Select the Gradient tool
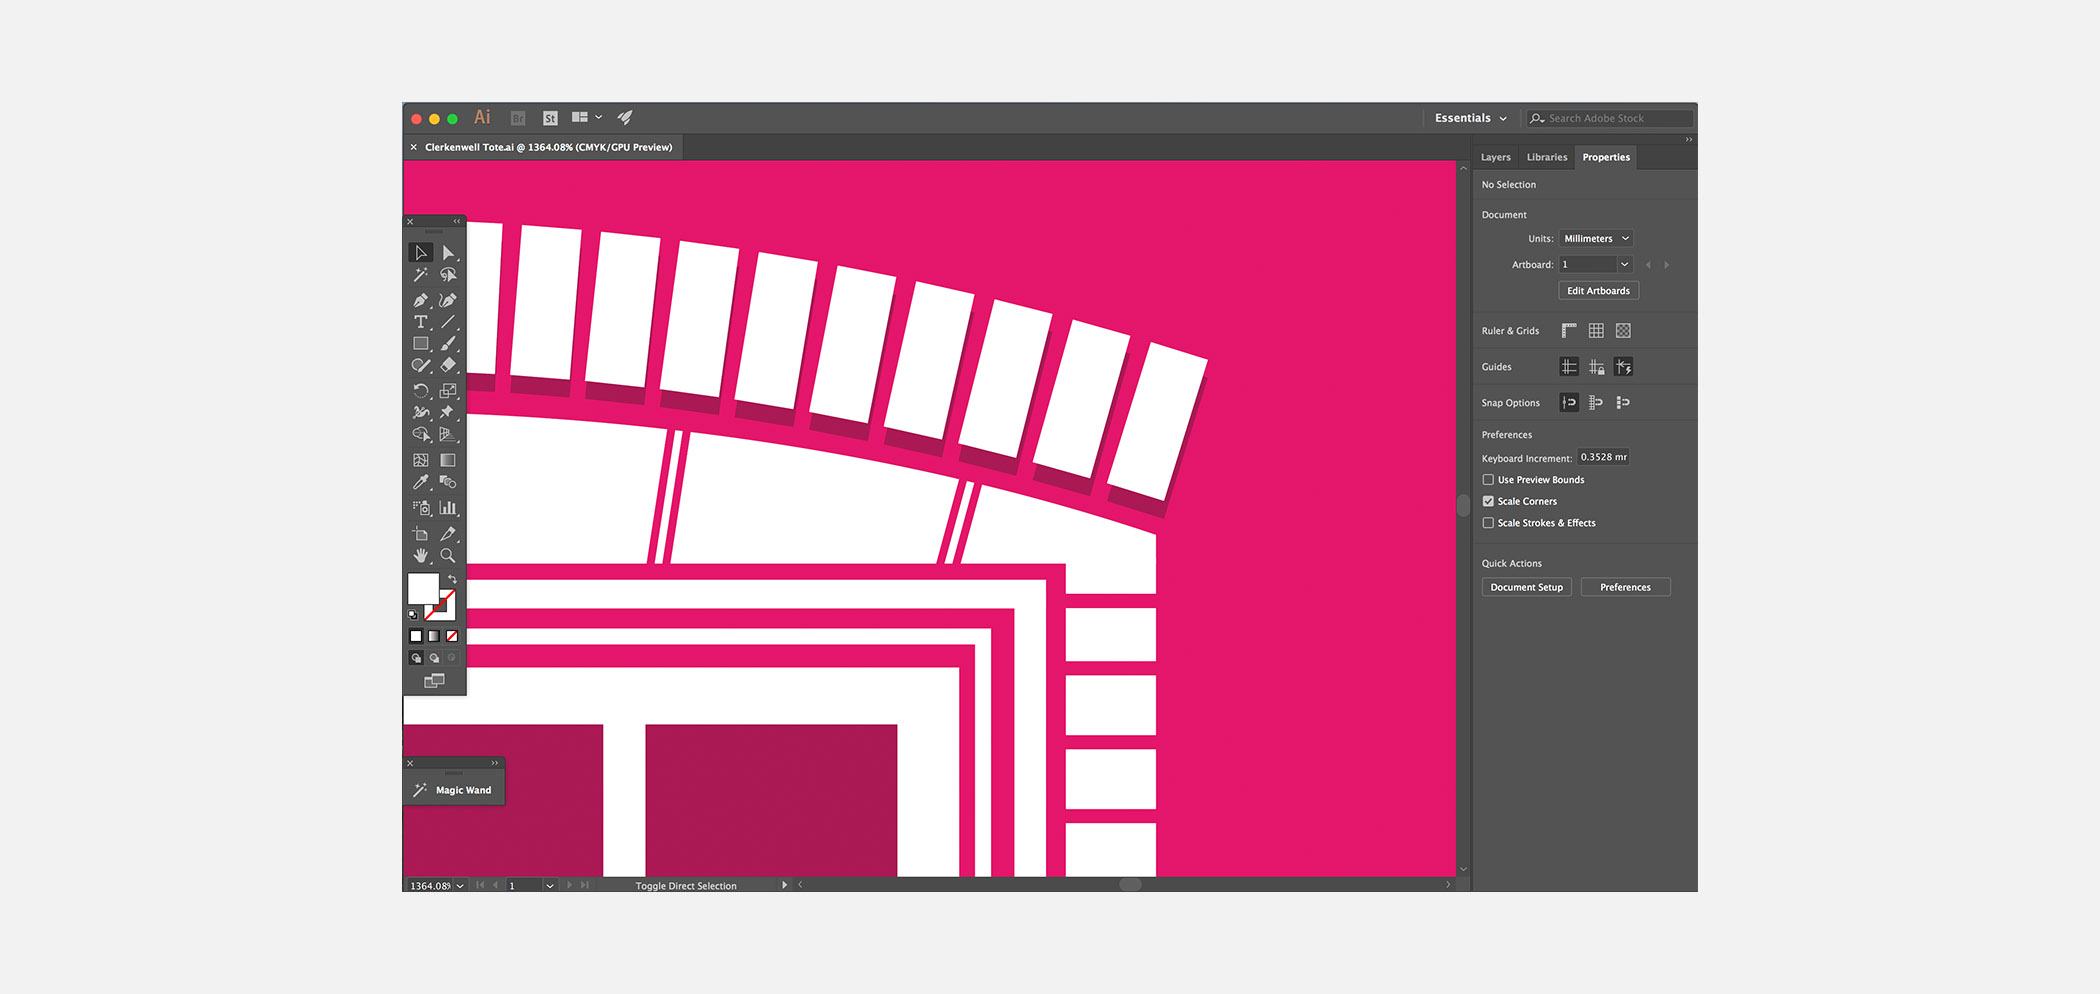 [x=448, y=460]
